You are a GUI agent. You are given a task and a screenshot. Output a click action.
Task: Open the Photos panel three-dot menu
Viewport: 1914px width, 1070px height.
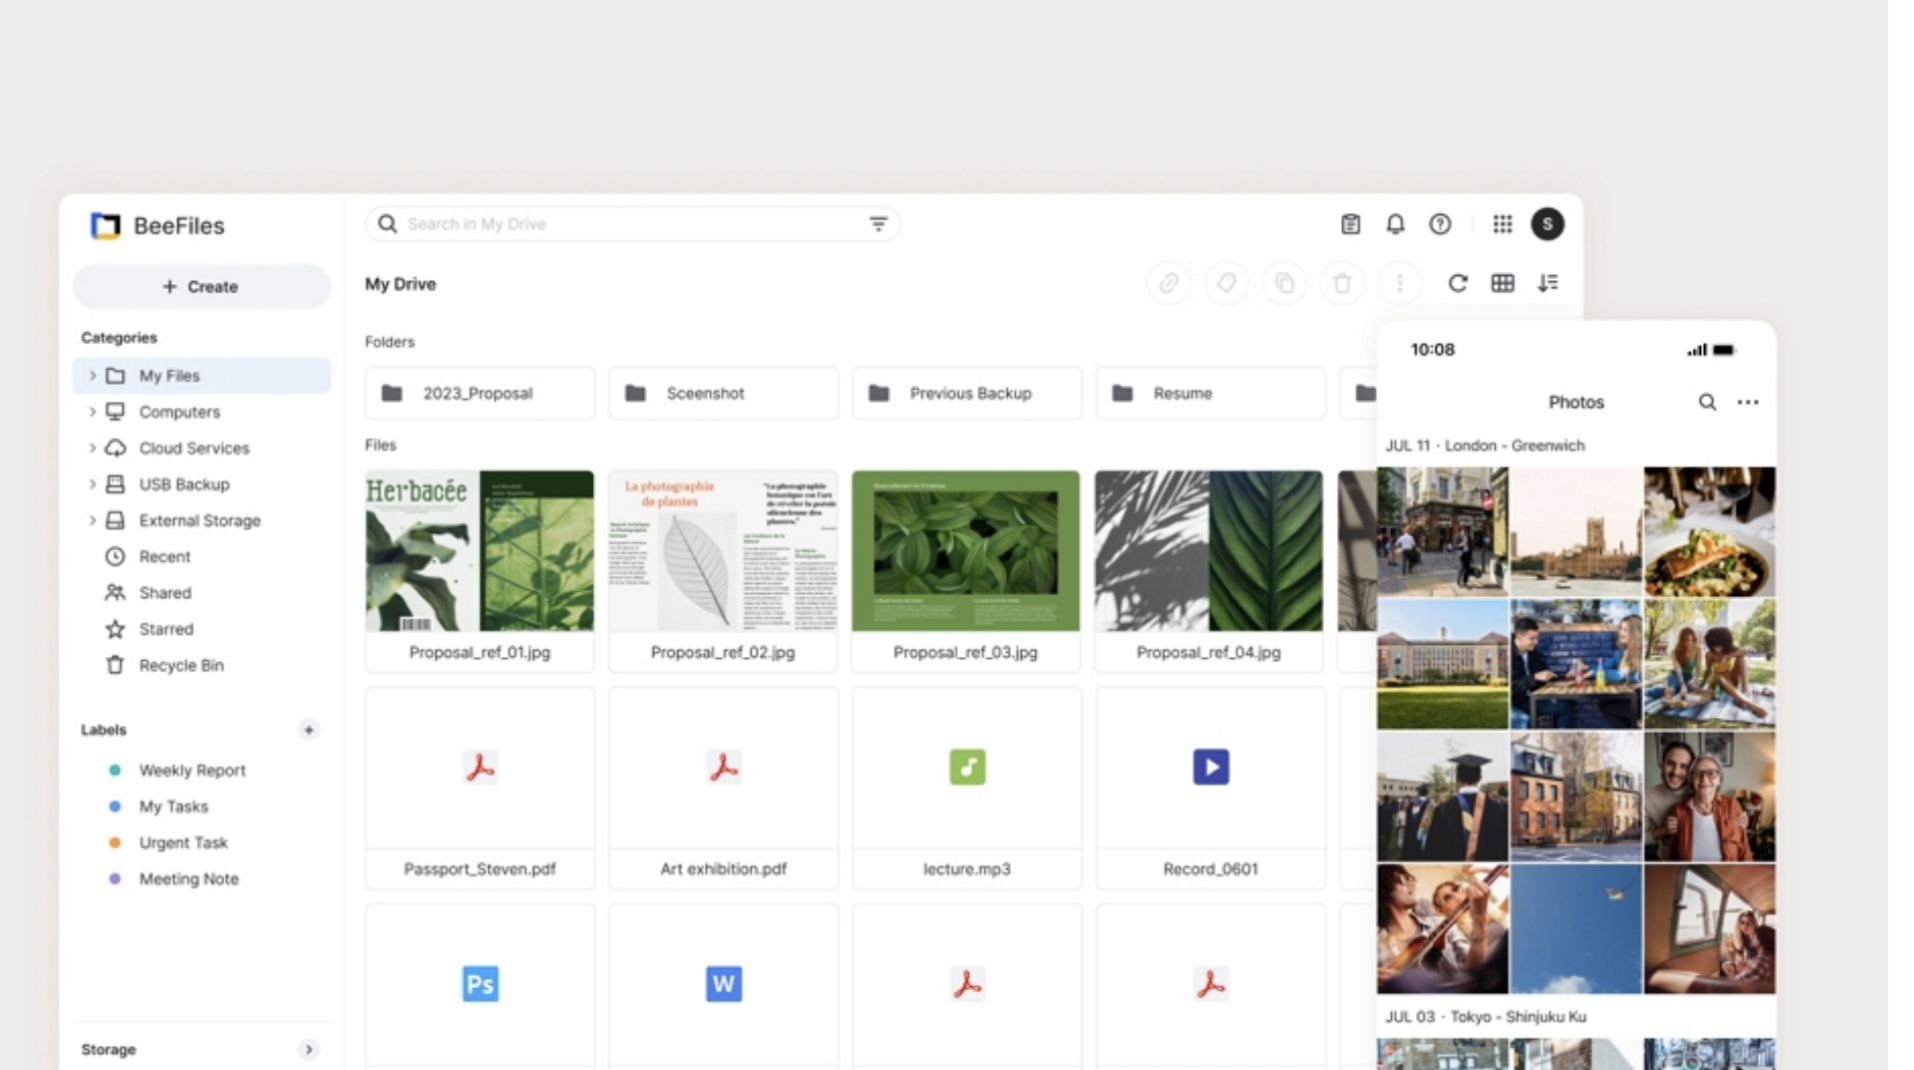pos(1748,402)
